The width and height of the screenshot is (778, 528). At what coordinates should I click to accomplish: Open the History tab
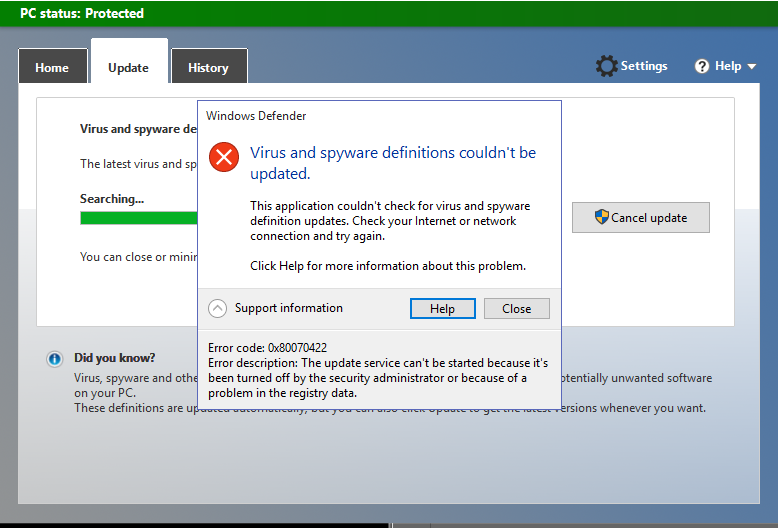pyautogui.click(x=209, y=67)
